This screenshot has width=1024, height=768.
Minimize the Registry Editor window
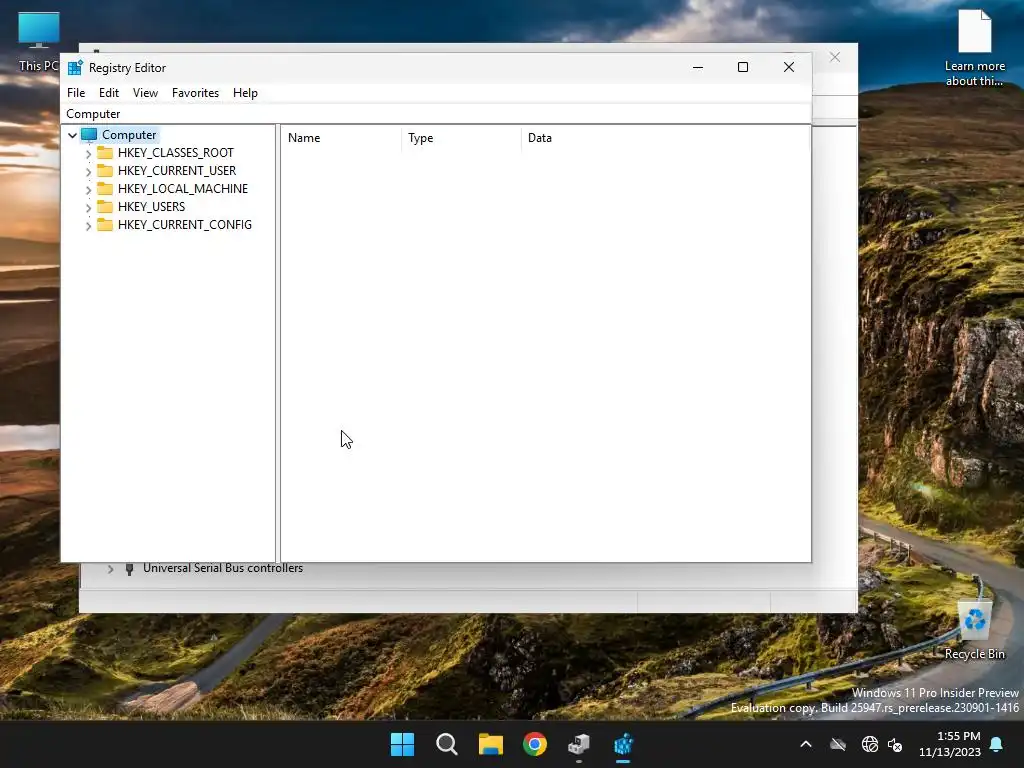697,67
